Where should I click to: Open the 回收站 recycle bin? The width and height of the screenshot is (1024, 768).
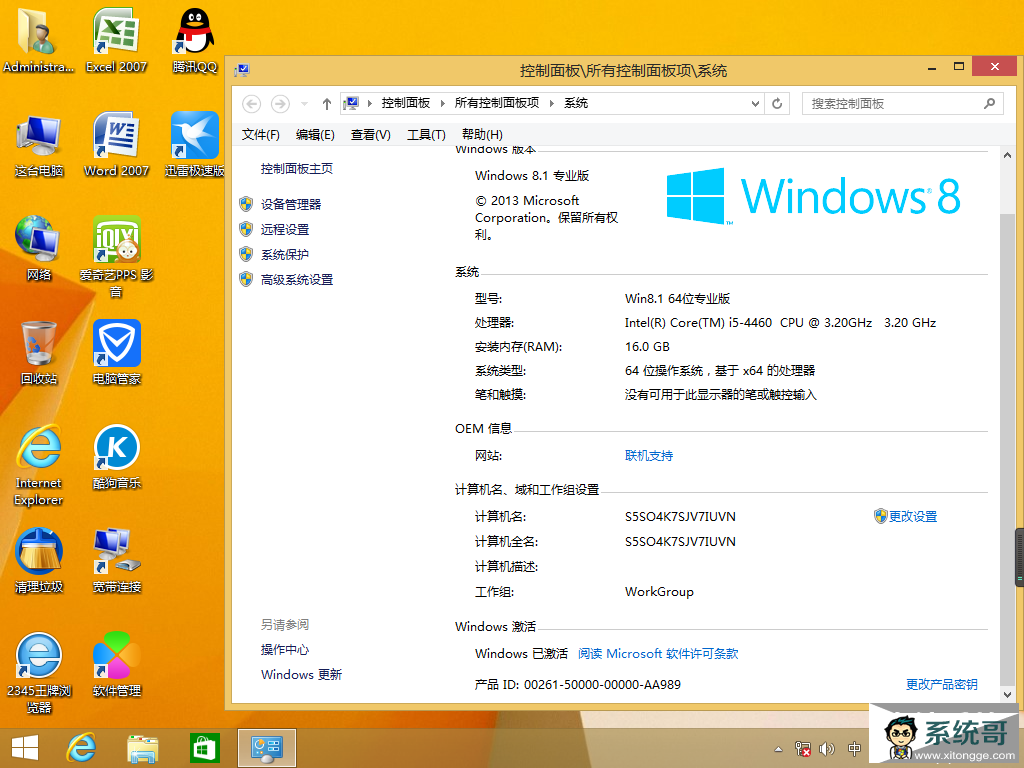39,353
